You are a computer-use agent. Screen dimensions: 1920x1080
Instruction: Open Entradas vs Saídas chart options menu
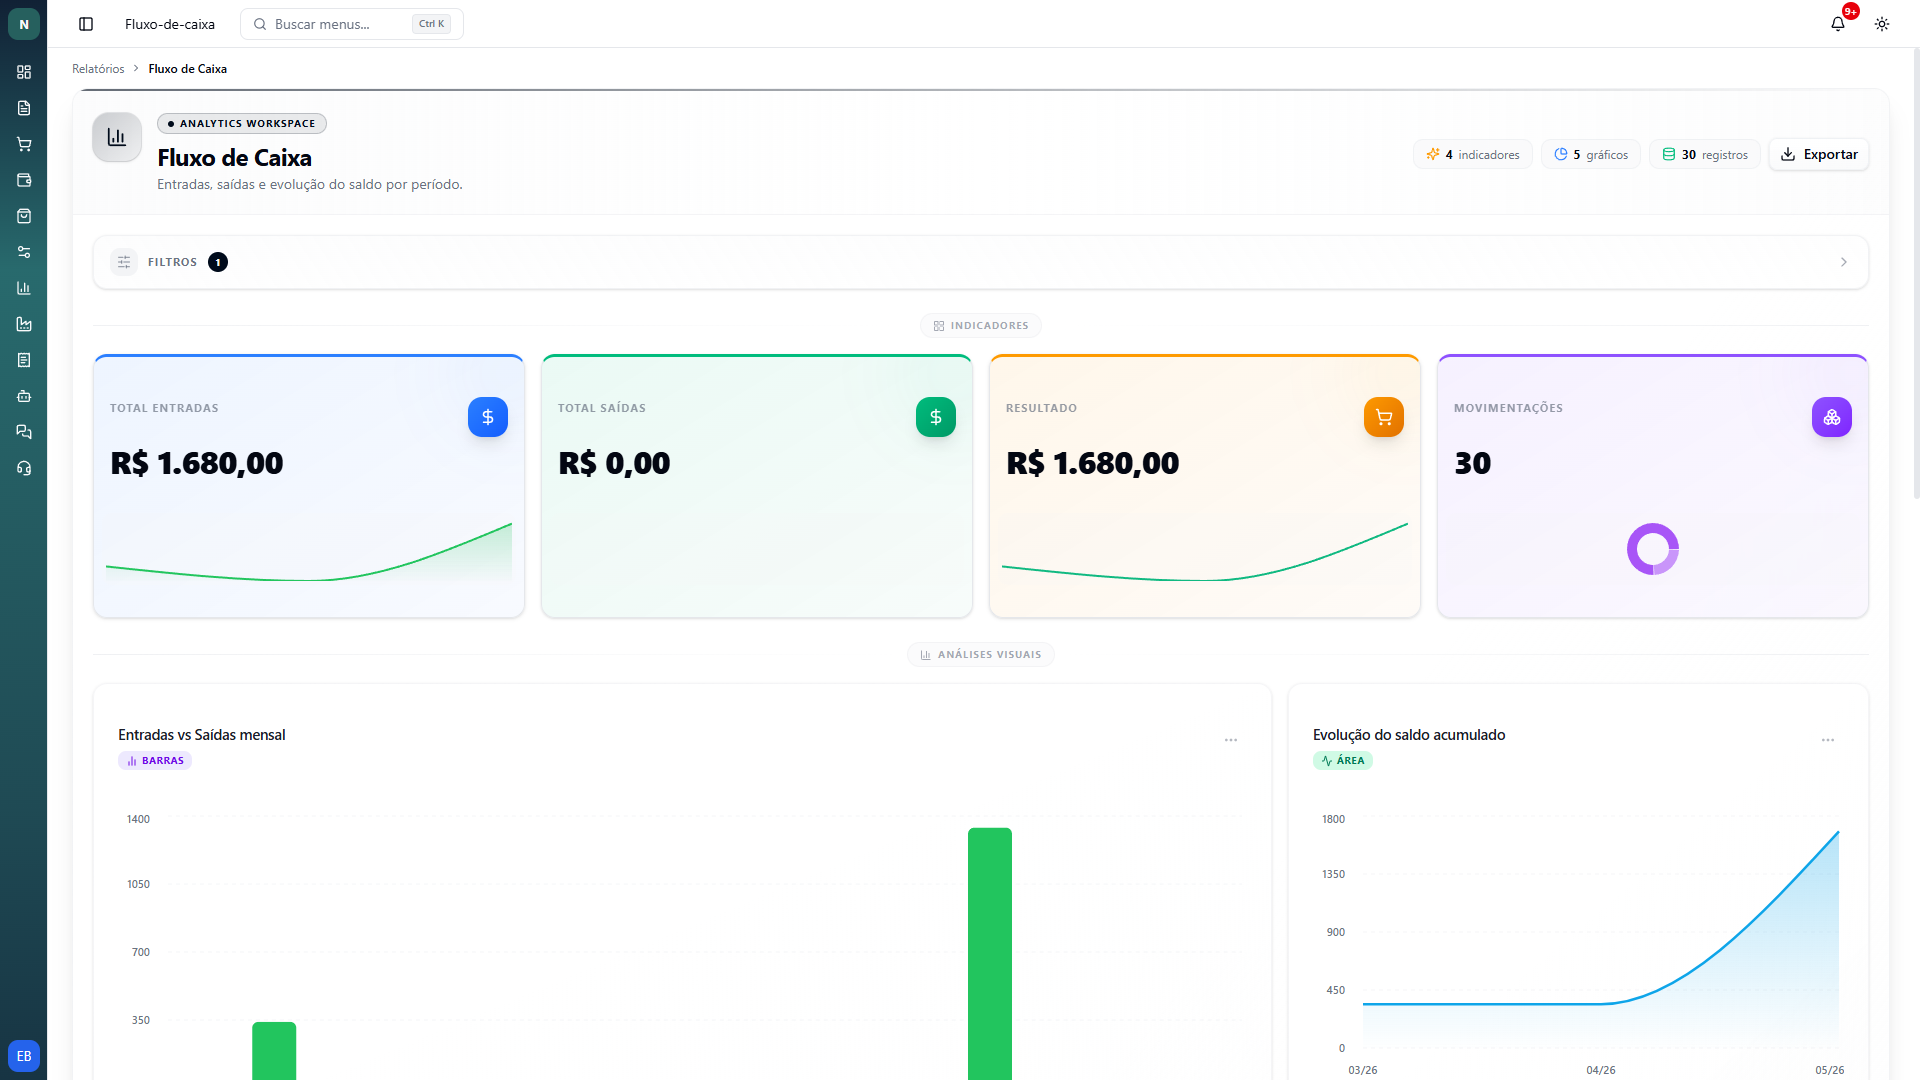(x=1231, y=740)
